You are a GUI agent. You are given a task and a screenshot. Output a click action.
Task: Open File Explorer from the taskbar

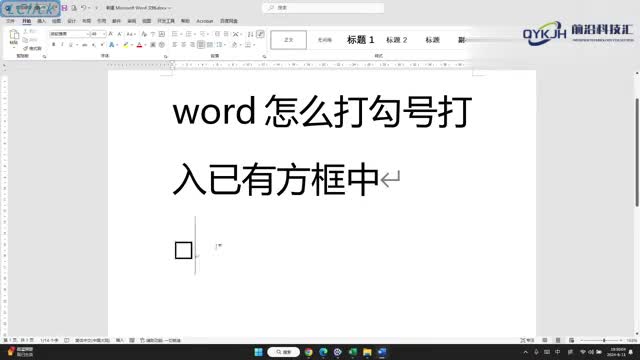pyautogui.click(x=367, y=352)
